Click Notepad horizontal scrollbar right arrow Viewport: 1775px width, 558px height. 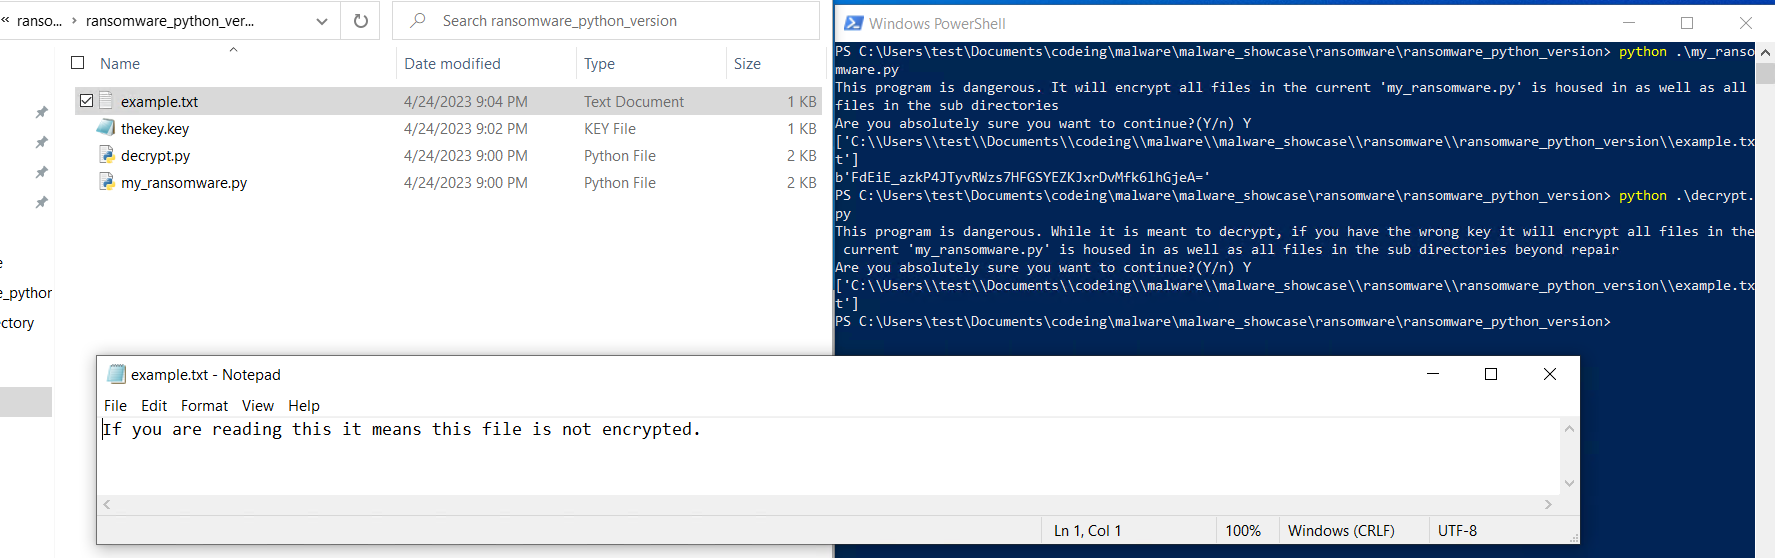1548,505
